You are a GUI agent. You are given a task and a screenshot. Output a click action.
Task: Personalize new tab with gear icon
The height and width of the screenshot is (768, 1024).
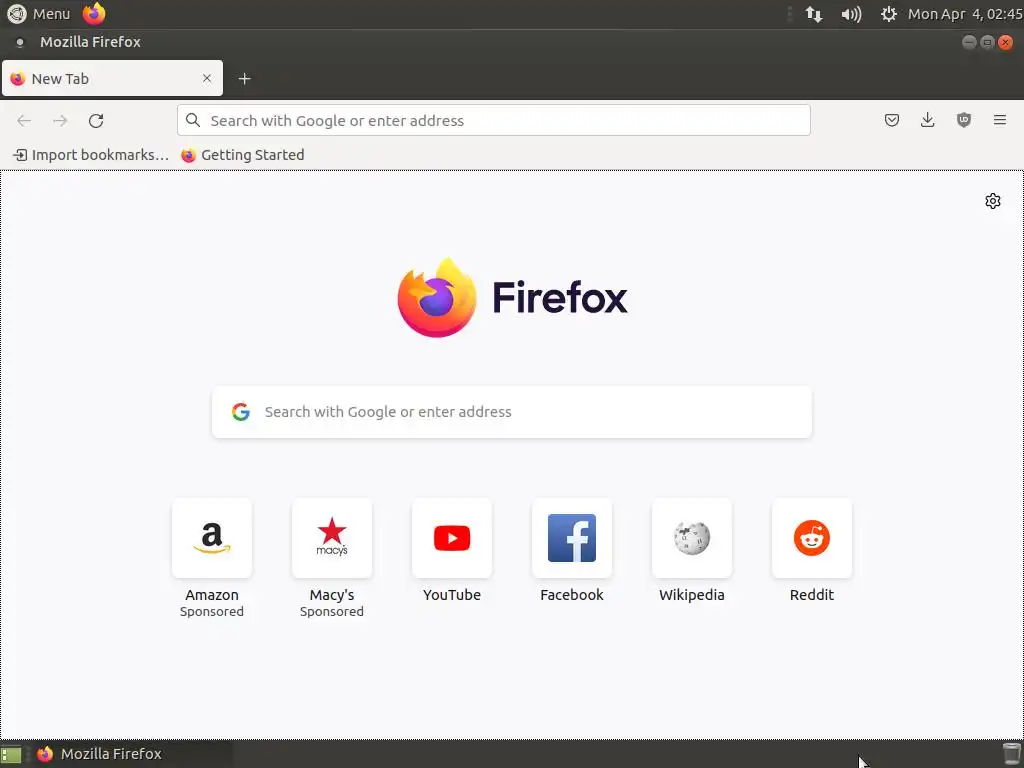pyautogui.click(x=993, y=201)
